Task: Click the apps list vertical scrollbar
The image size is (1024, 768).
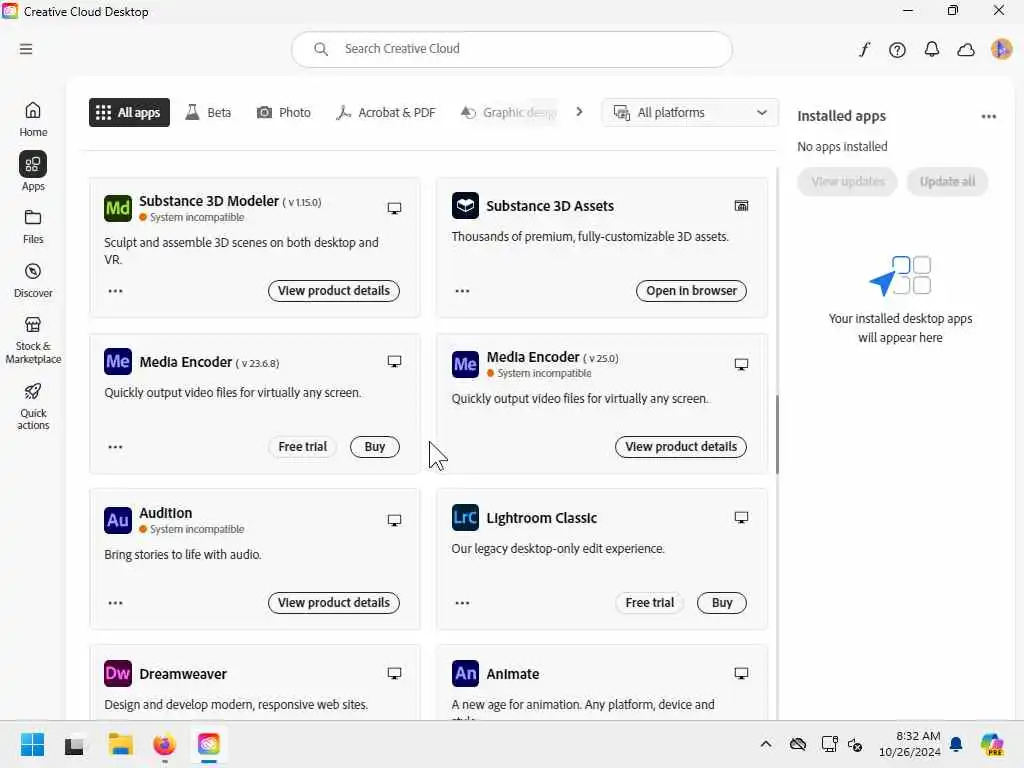Action: (777, 434)
